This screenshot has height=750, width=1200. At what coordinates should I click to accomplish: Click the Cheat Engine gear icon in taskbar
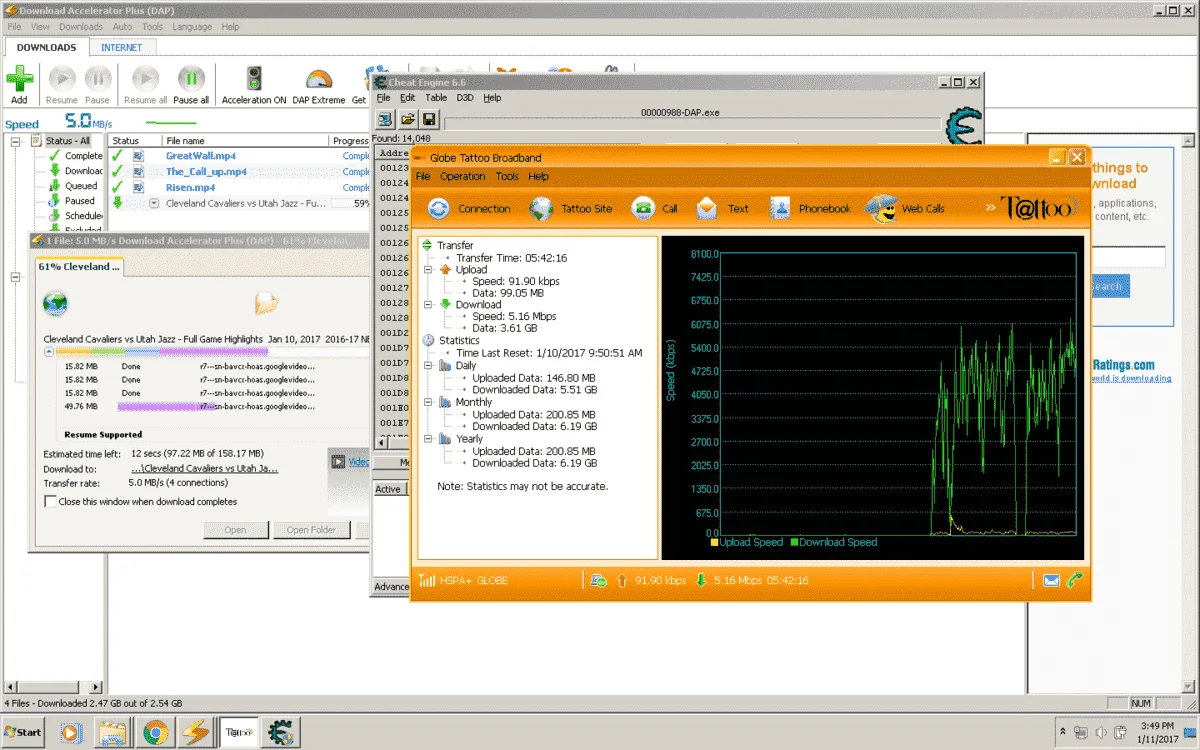tap(280, 732)
